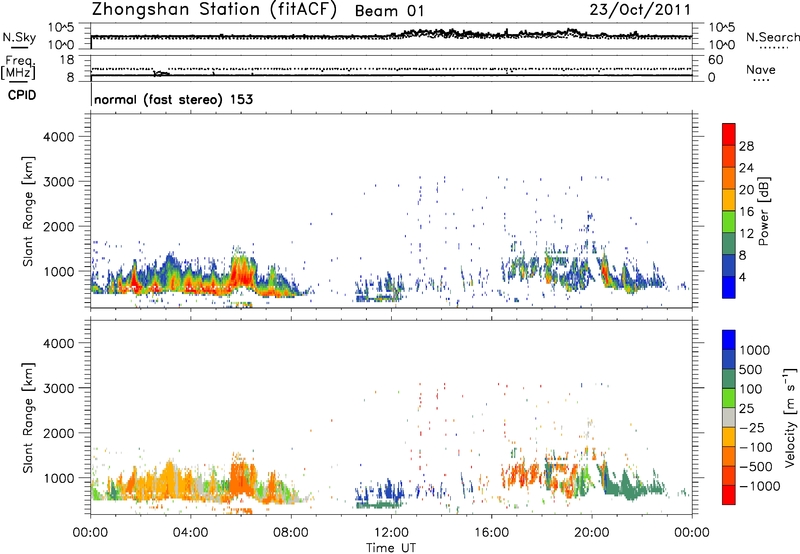The image size is (800, 554).
Task: Pick the Power colorbar segment between 20 and 24
Action: click(x=729, y=178)
